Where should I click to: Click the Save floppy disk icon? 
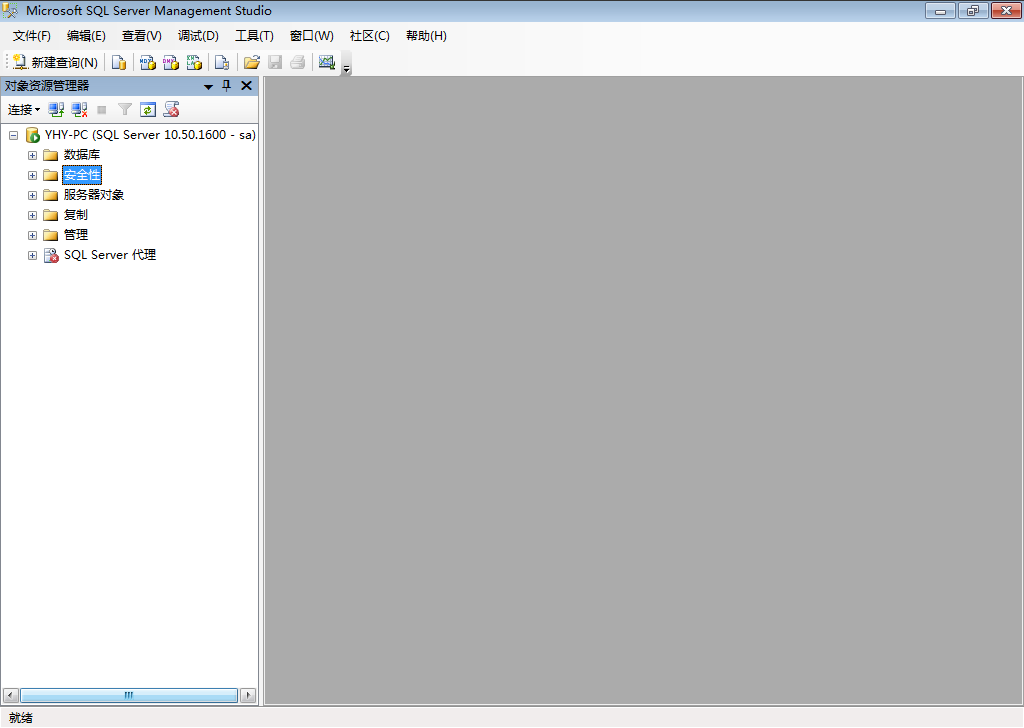click(x=275, y=63)
